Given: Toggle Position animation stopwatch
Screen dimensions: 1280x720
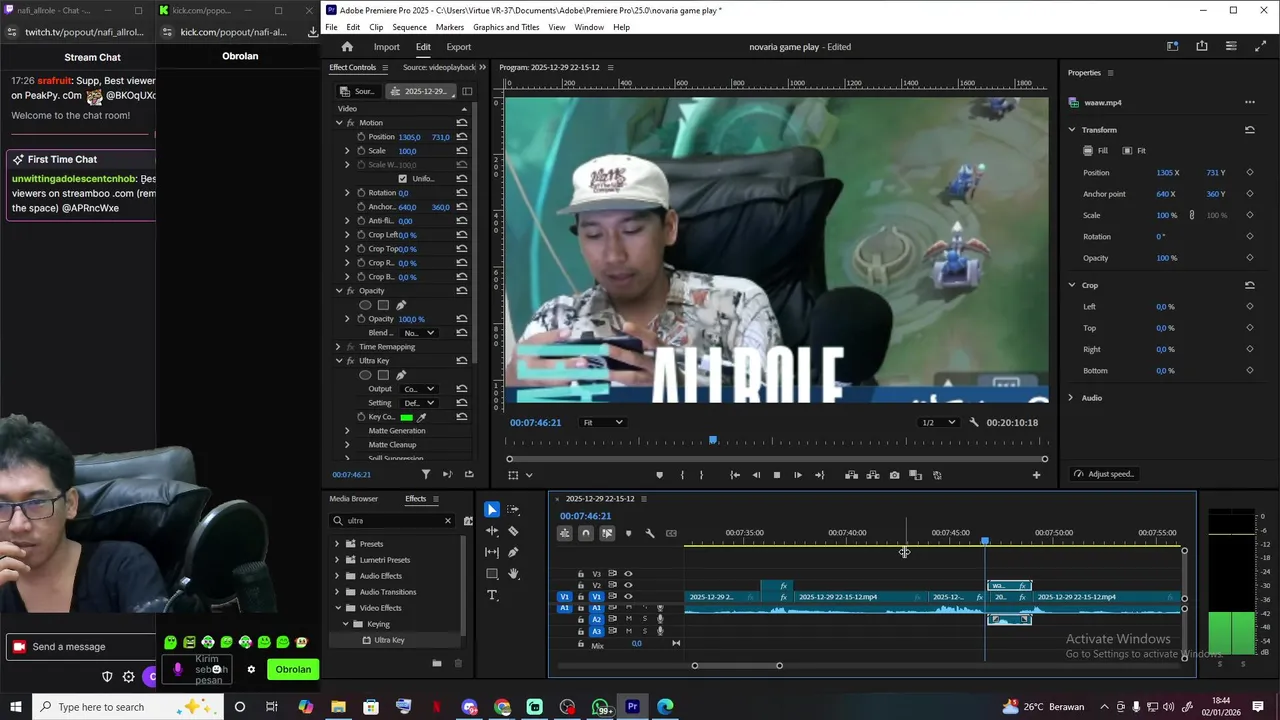Looking at the screenshot, I should pos(361,137).
